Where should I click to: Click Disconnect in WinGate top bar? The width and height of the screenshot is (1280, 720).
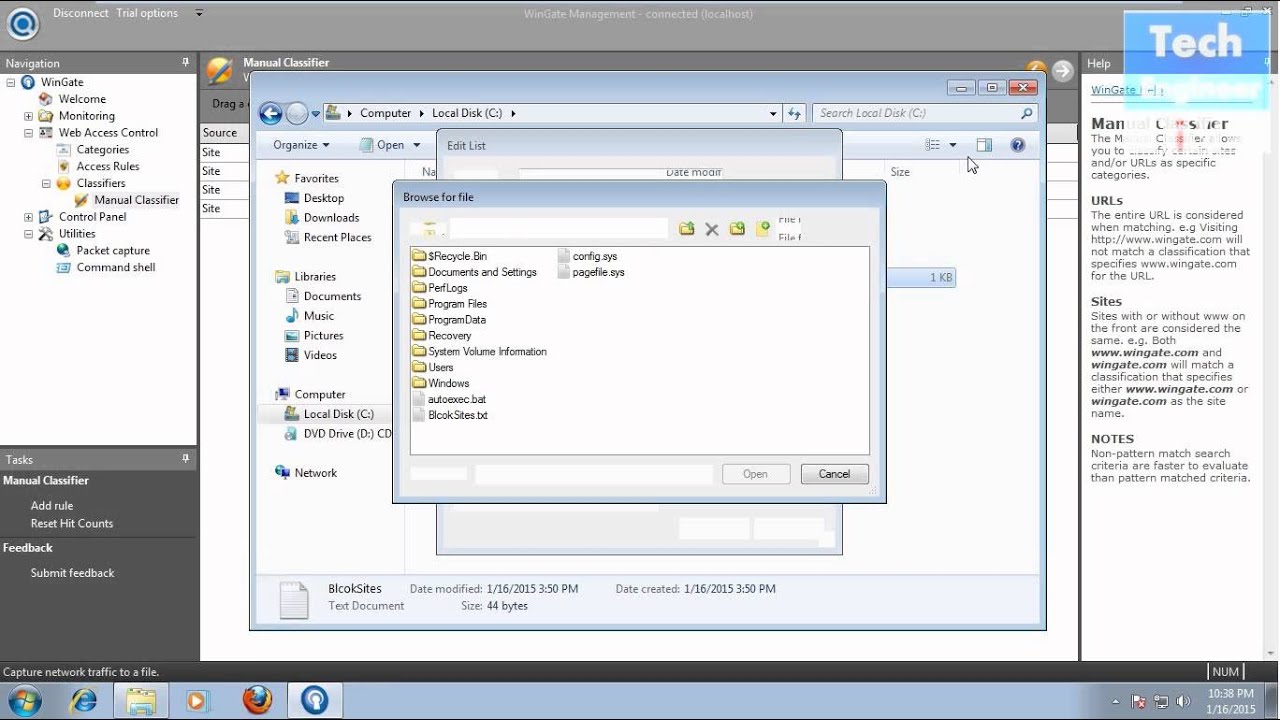coord(80,13)
